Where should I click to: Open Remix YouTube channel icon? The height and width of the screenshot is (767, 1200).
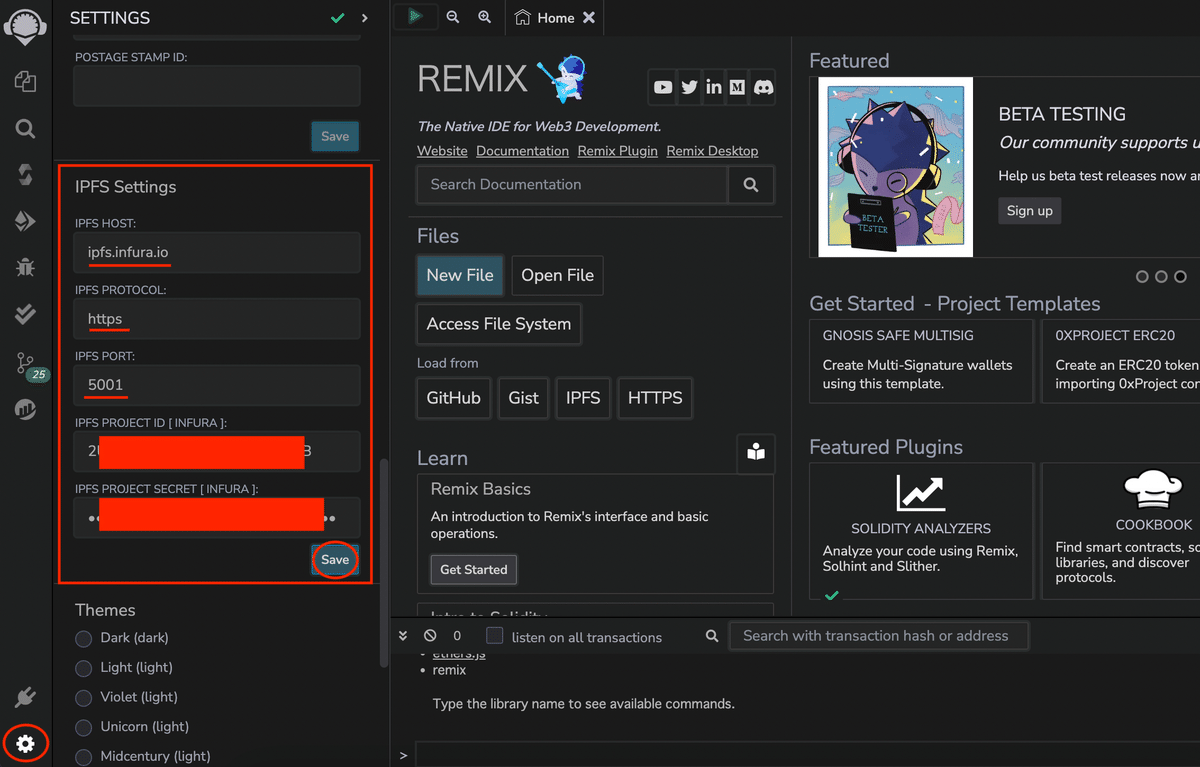663,87
